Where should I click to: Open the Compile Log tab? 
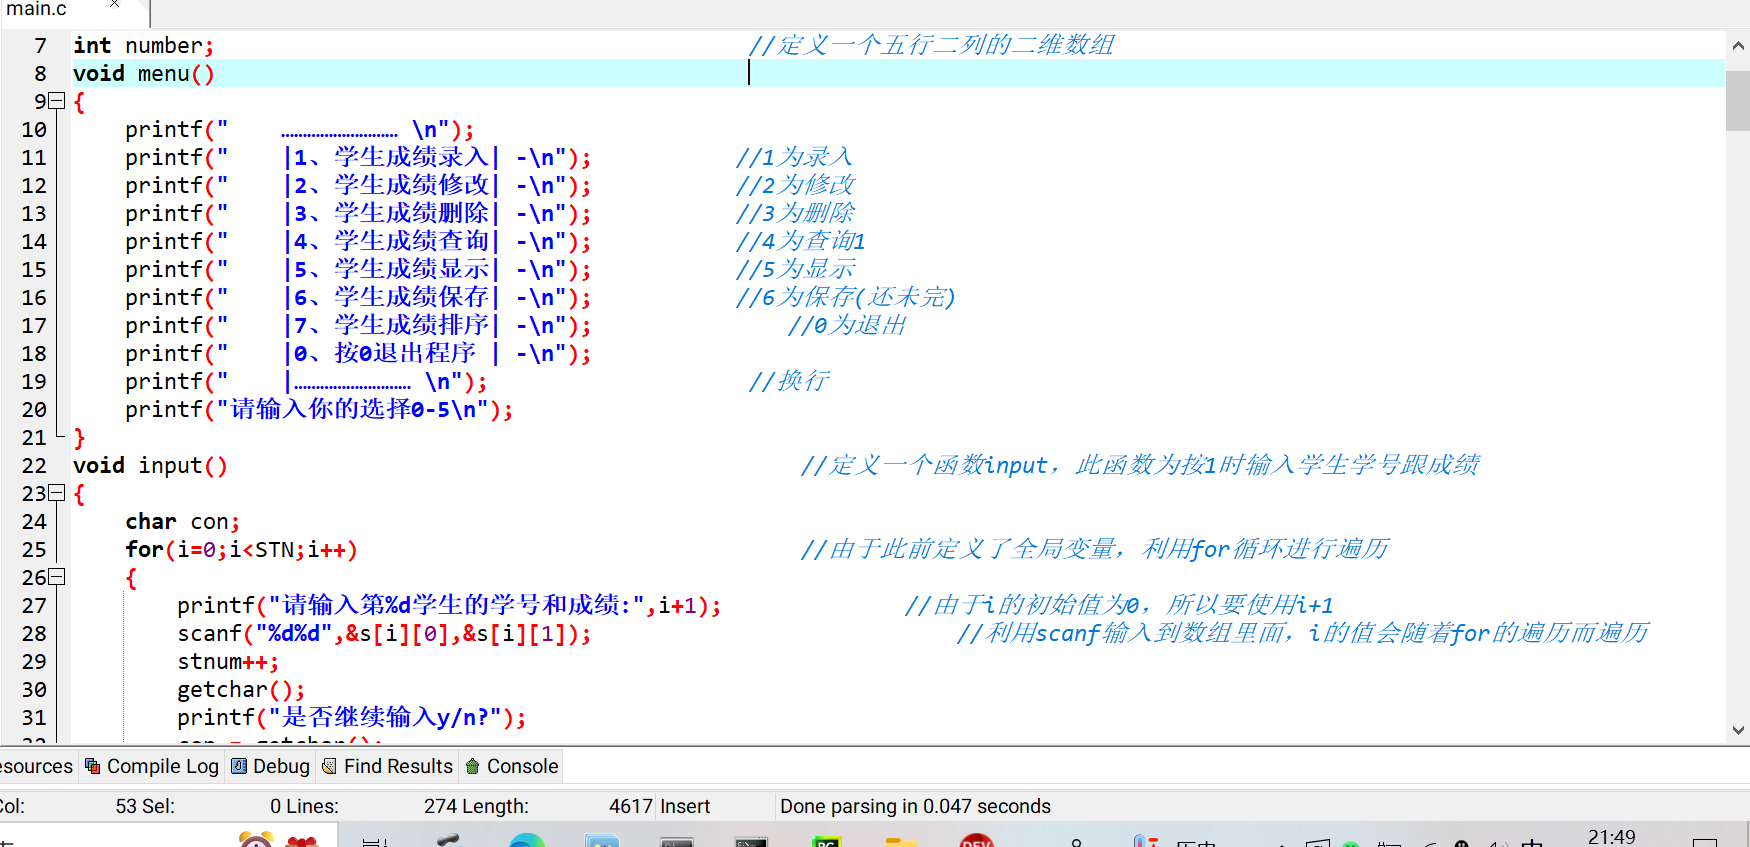[152, 766]
